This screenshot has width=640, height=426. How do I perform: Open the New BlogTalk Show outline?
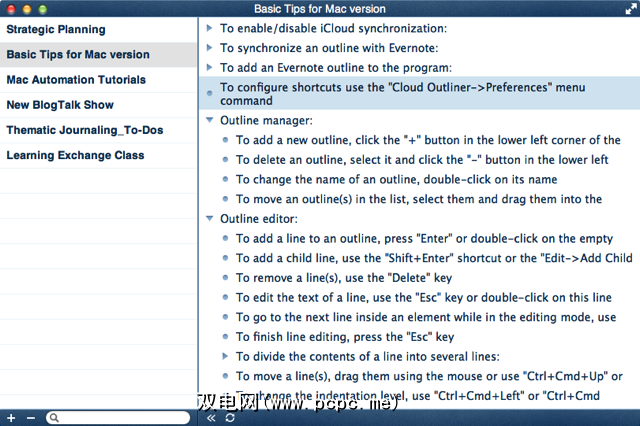click(98, 105)
